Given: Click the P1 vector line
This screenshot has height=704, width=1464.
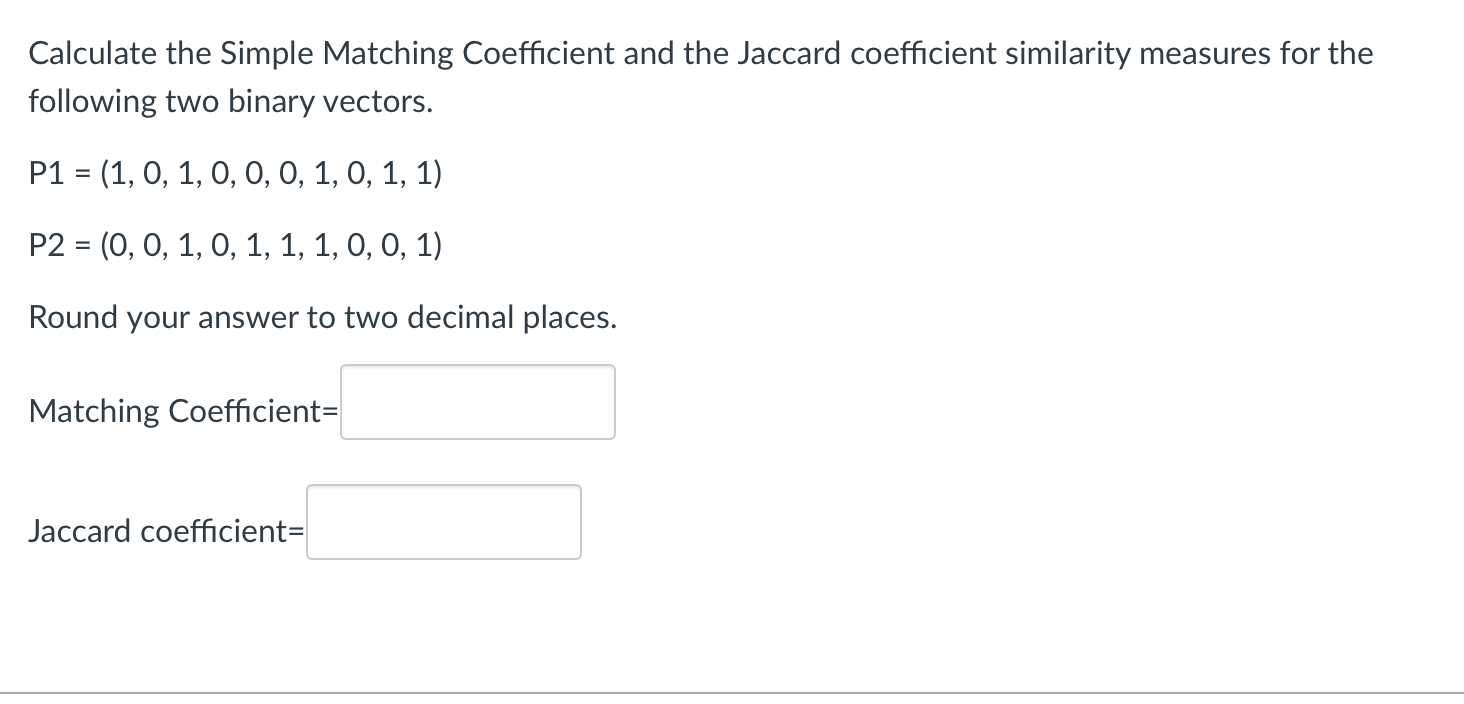Looking at the screenshot, I should pyautogui.click(x=235, y=173).
